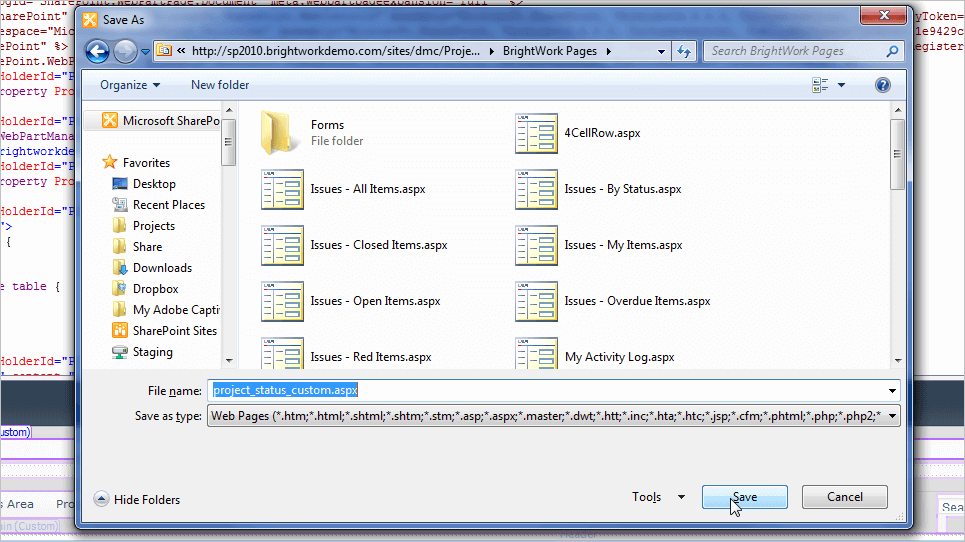The width and height of the screenshot is (965, 542).
Task: Click the Change your view icon
Action: (x=820, y=85)
